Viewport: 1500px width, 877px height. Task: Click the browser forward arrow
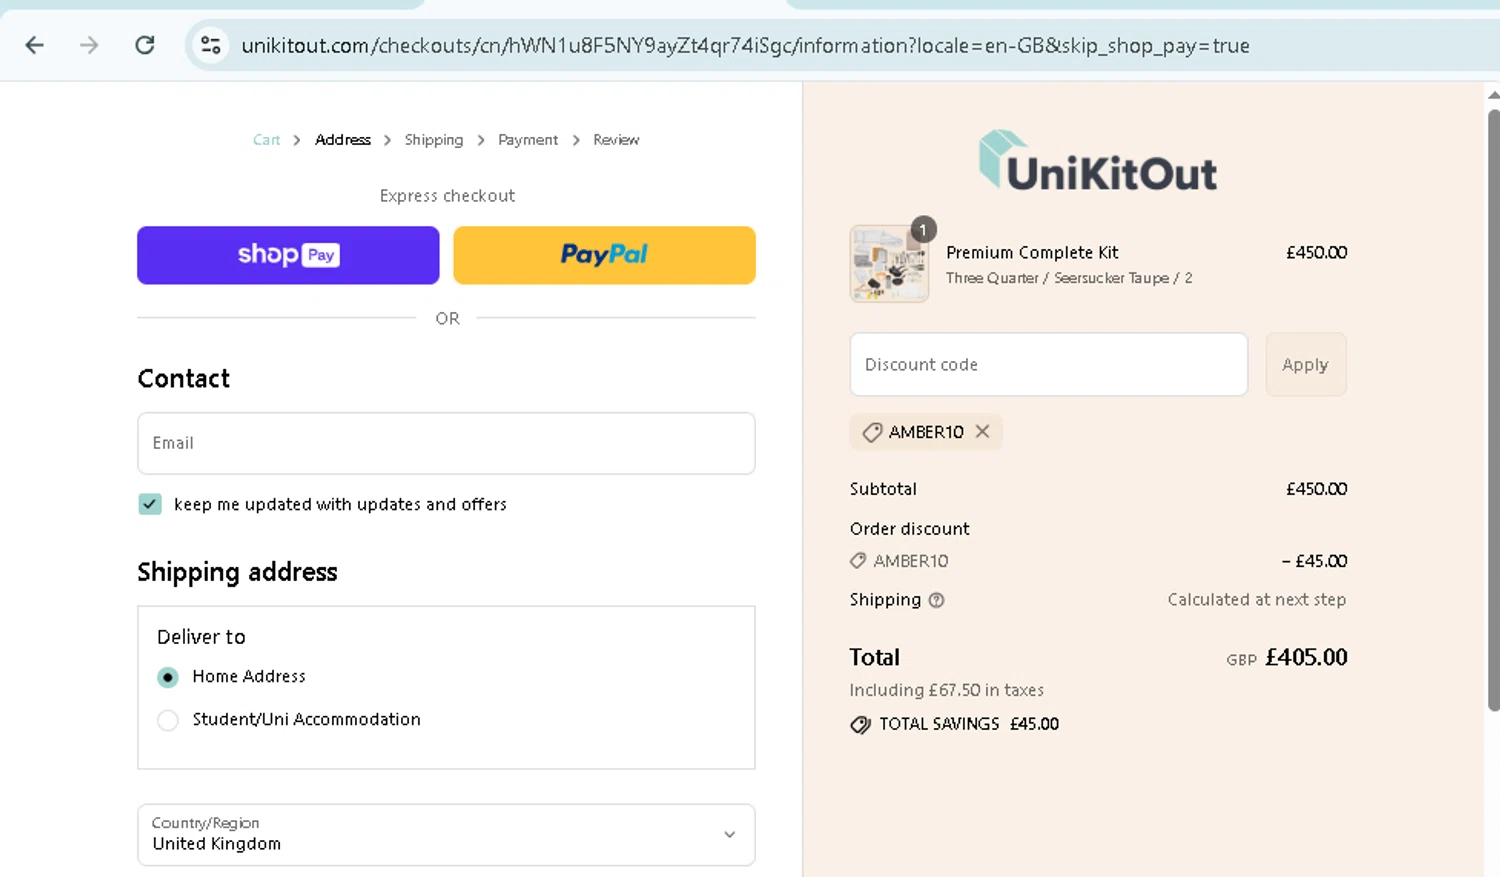click(89, 45)
